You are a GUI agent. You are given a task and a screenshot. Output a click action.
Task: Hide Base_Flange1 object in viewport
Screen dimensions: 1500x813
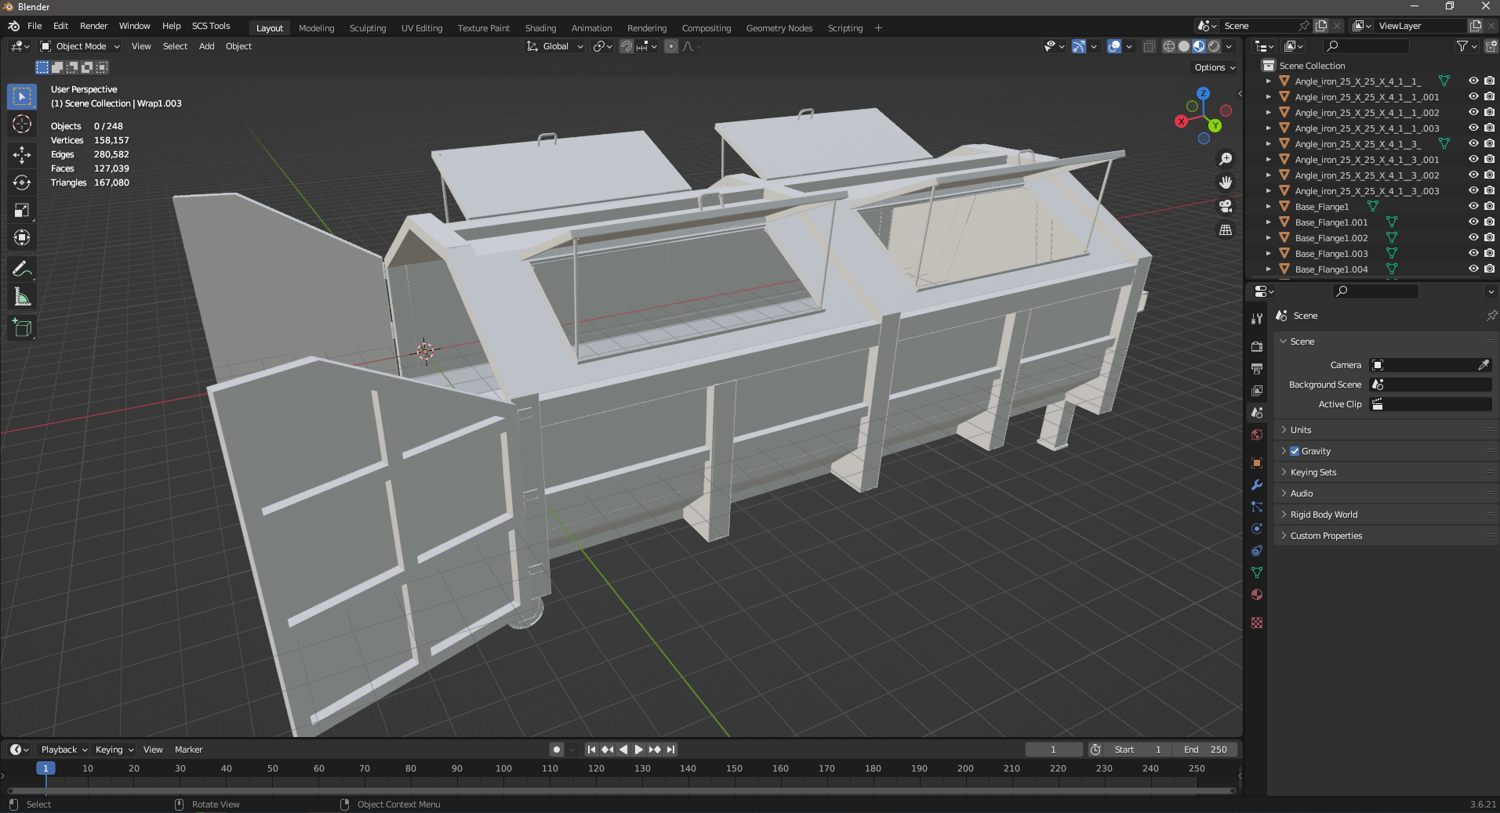click(x=1473, y=206)
